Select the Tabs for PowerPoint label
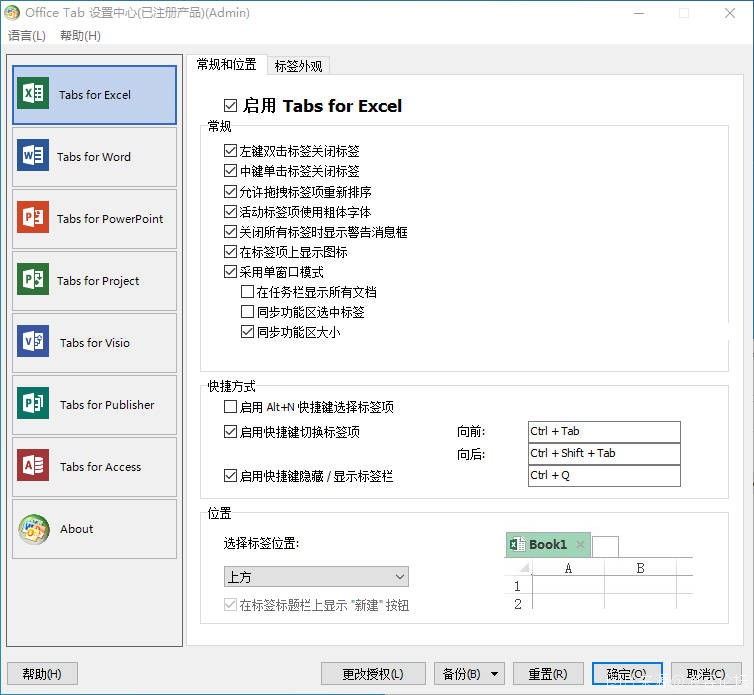Viewport: 754px width, 695px height. click(110, 219)
